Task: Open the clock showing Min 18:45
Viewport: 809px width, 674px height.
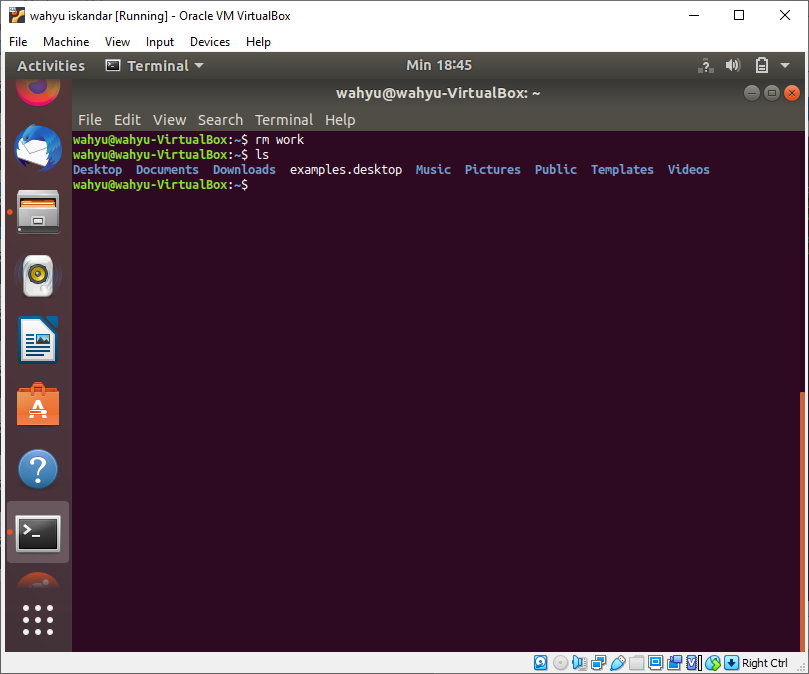Action: click(x=439, y=65)
